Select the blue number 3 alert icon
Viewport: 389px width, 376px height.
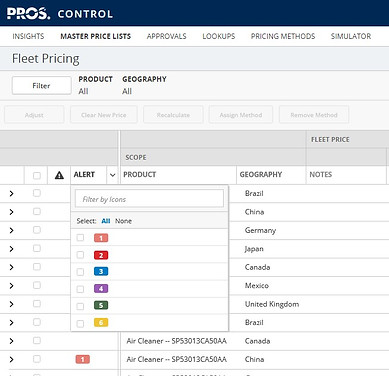(x=101, y=271)
